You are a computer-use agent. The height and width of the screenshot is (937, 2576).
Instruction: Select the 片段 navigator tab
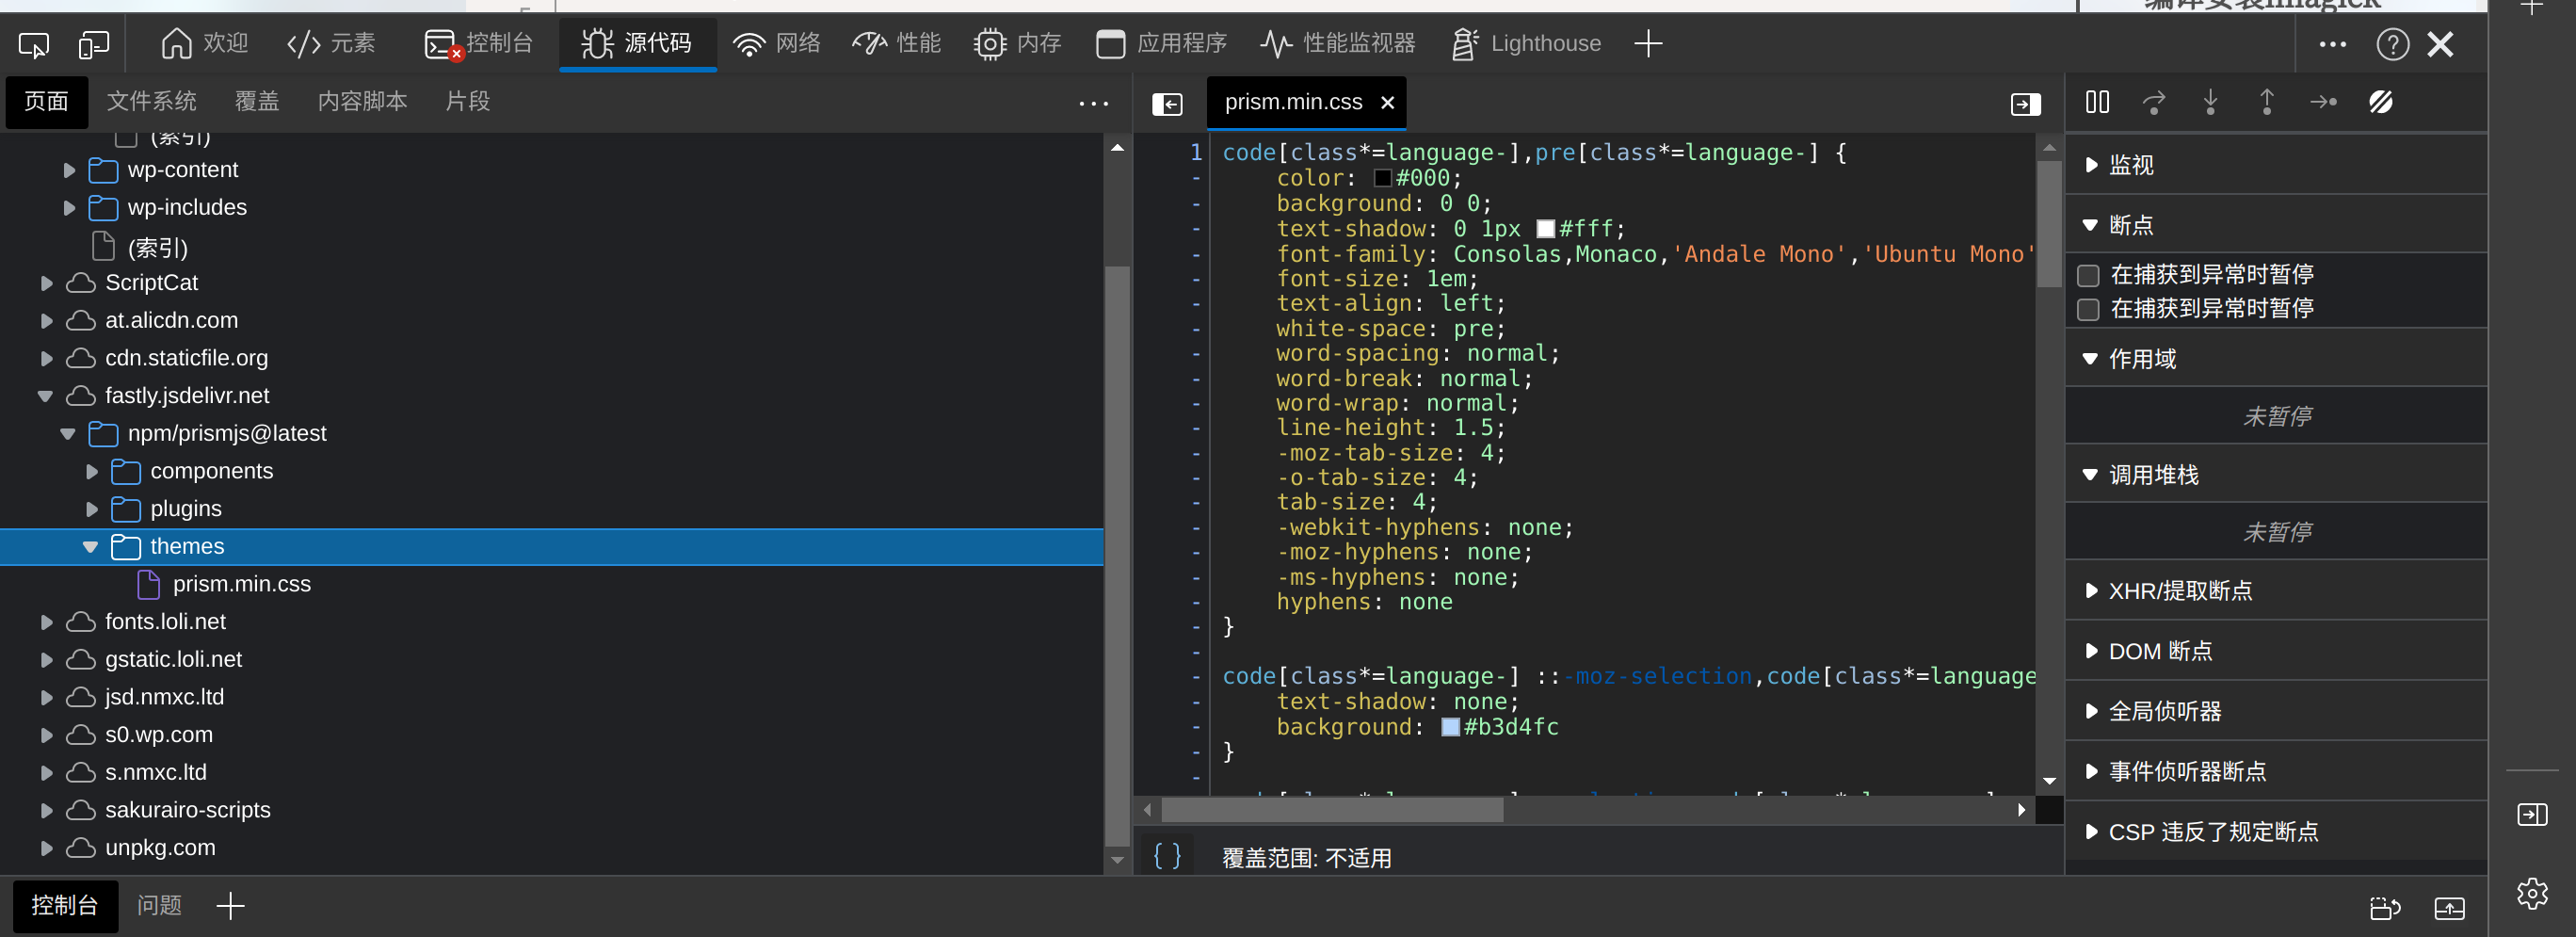click(x=467, y=101)
